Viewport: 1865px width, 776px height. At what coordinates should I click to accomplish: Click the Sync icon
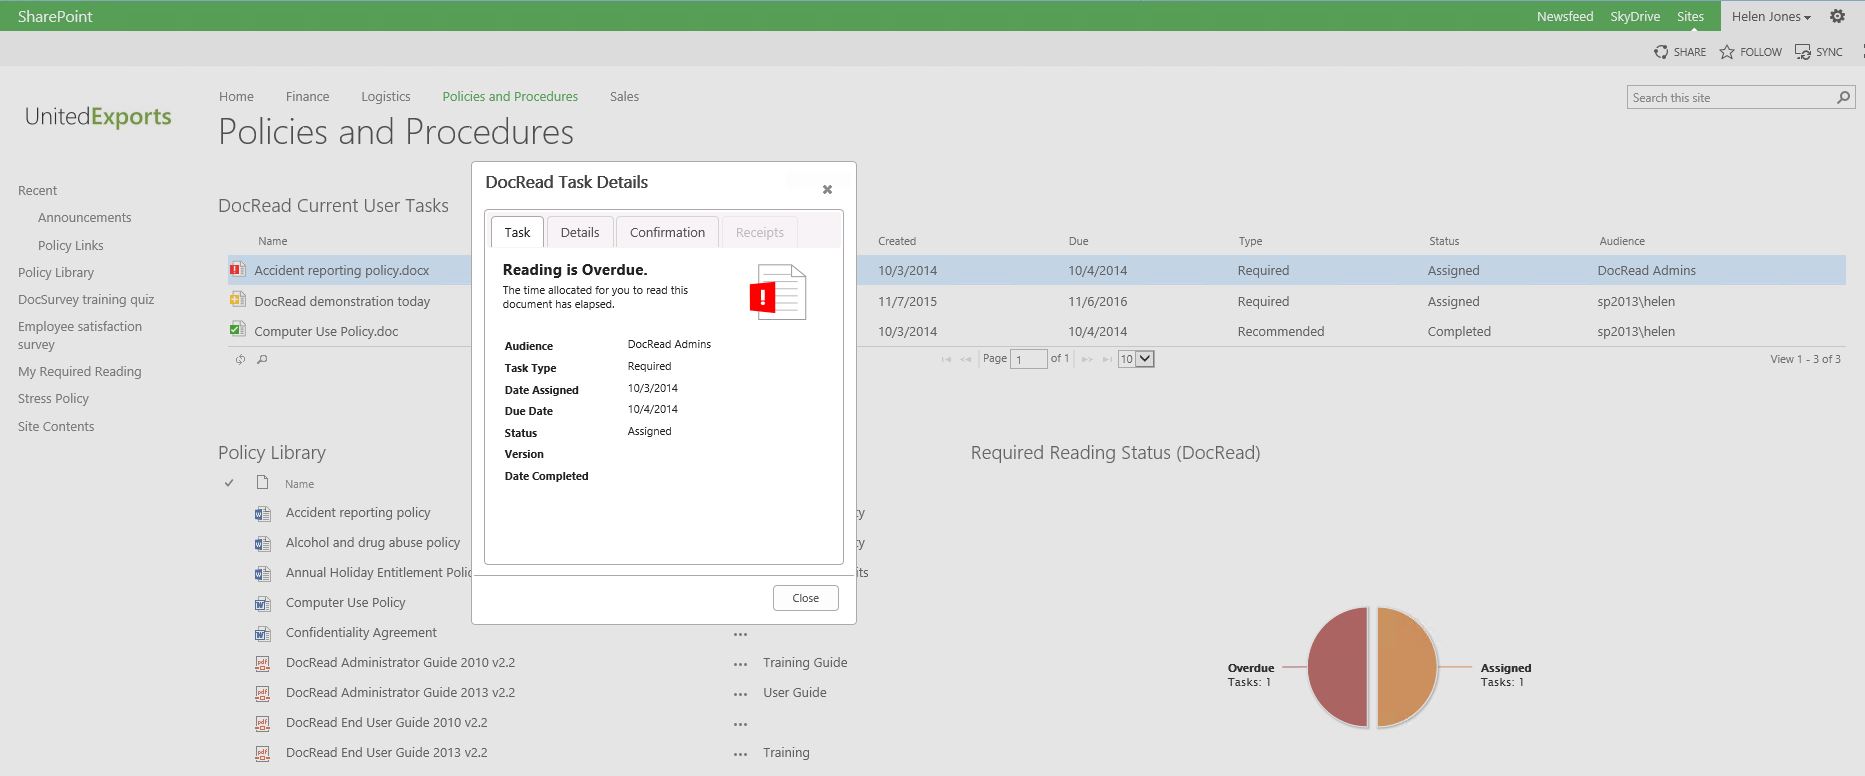pyautogui.click(x=1803, y=52)
